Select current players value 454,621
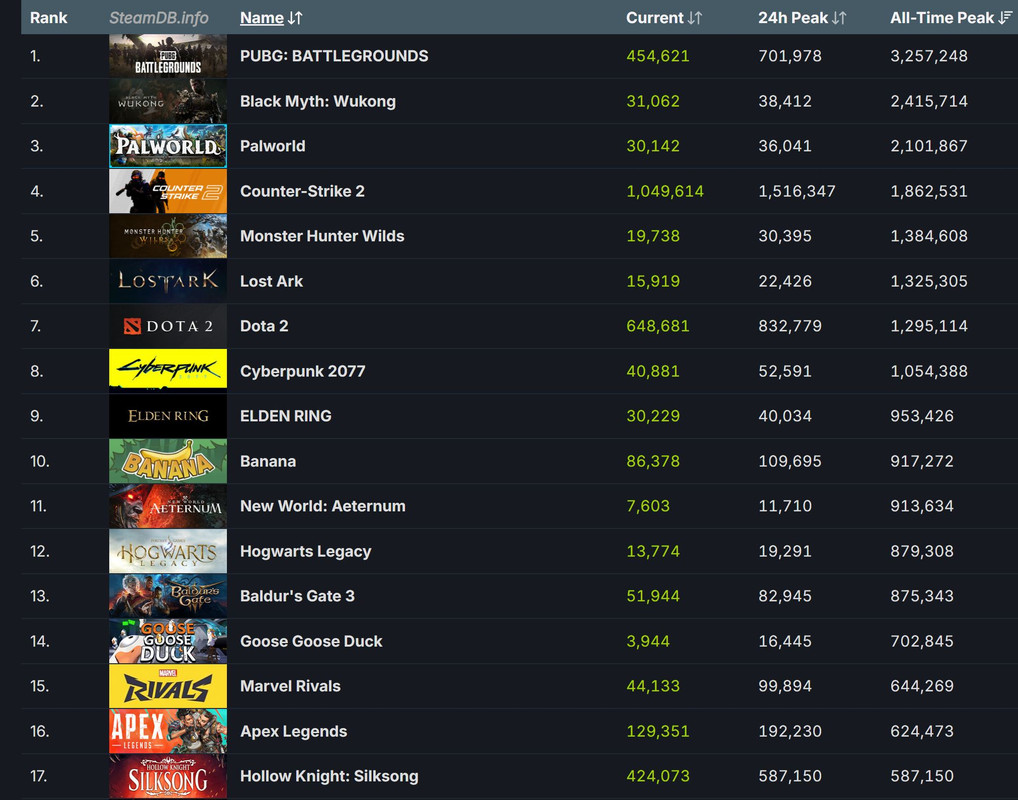This screenshot has height=800, width=1018. [x=658, y=56]
